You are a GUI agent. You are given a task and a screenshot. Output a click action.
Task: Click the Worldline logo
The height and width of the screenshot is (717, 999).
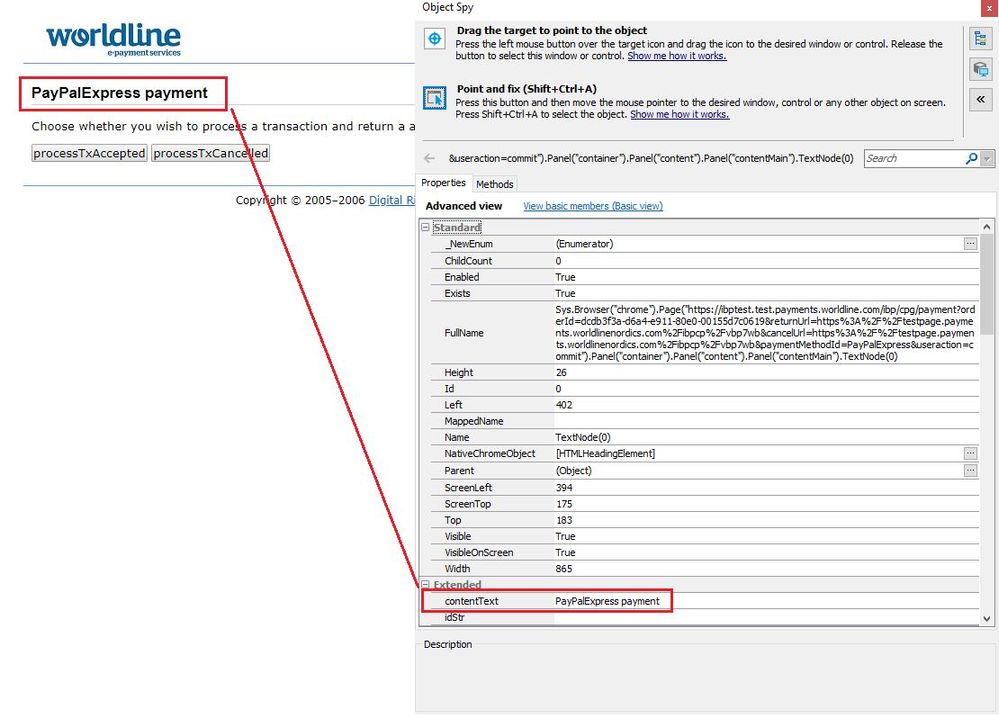113,40
